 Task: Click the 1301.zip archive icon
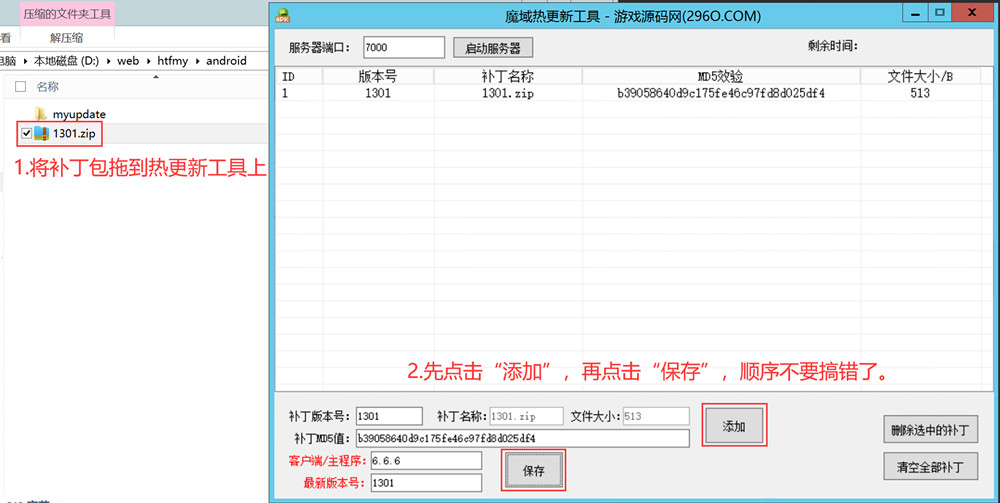tap(41, 133)
